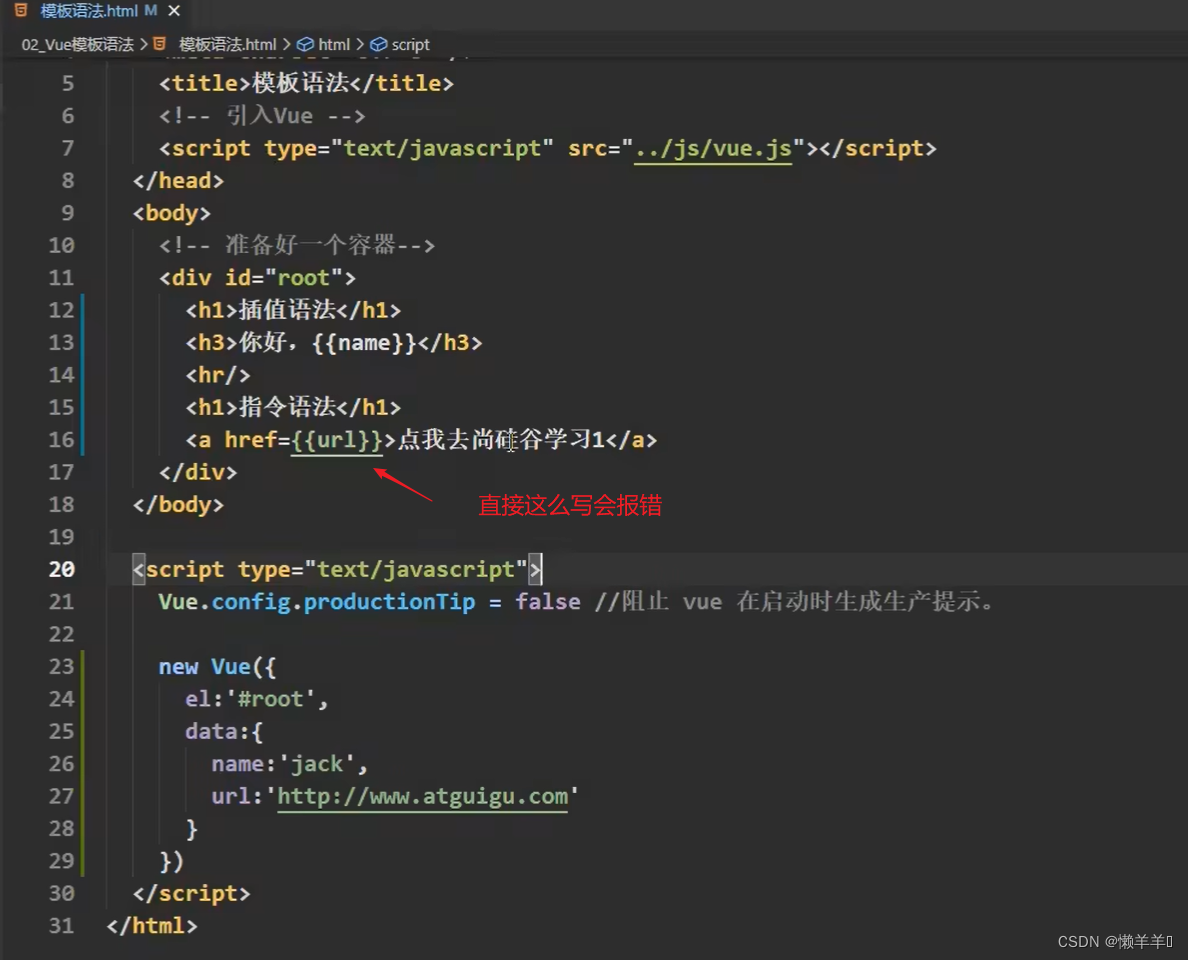Open the http://www.atguigu.com link in the code
Viewport: 1188px width, 960px height.
[423, 796]
